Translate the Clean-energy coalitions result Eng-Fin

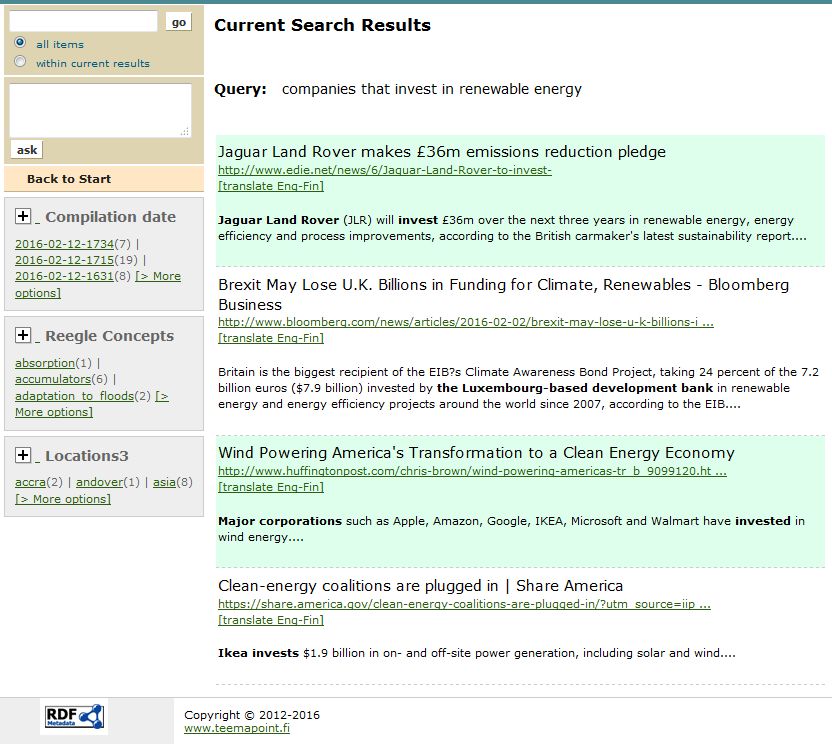[271, 620]
